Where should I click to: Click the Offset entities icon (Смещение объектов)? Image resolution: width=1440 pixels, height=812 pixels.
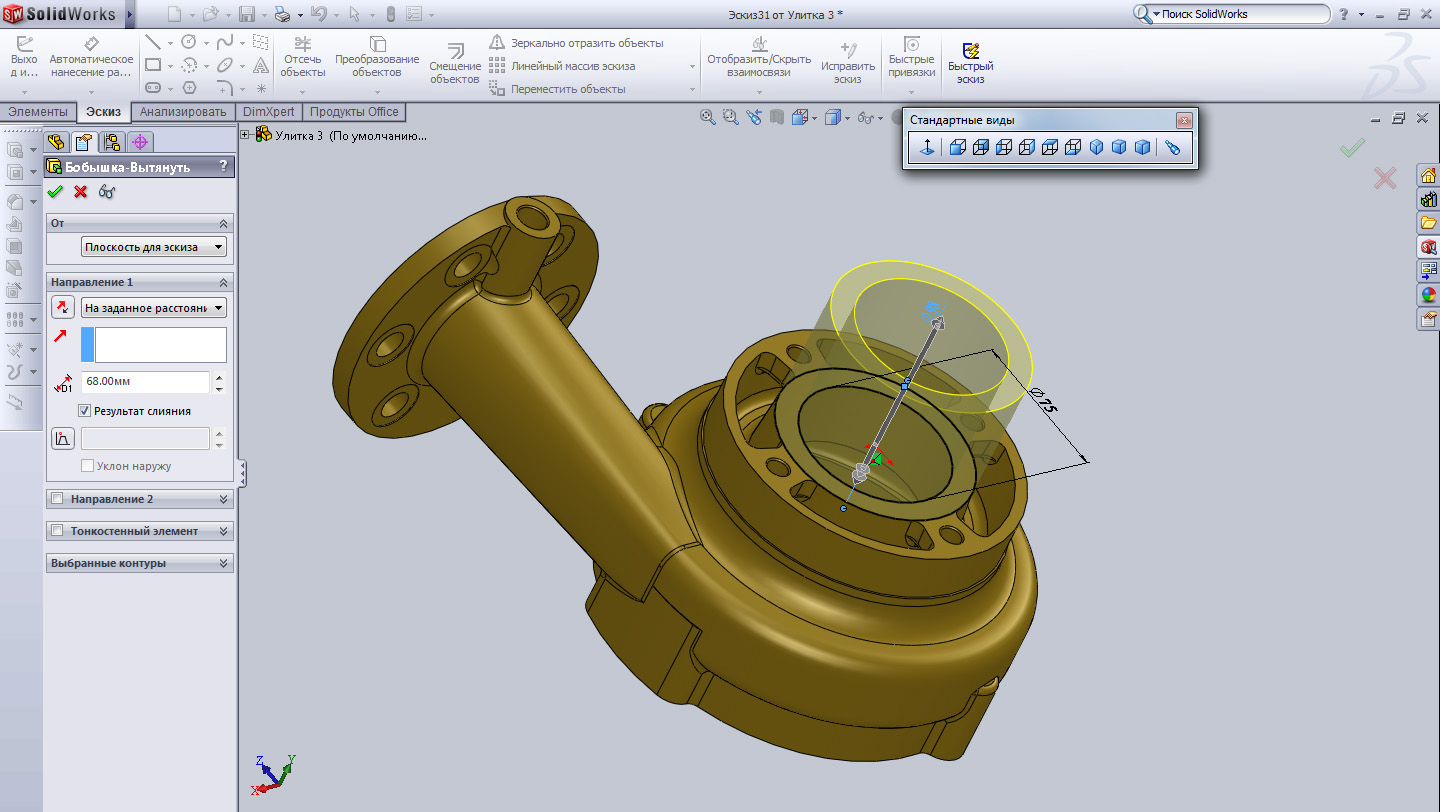pos(455,51)
